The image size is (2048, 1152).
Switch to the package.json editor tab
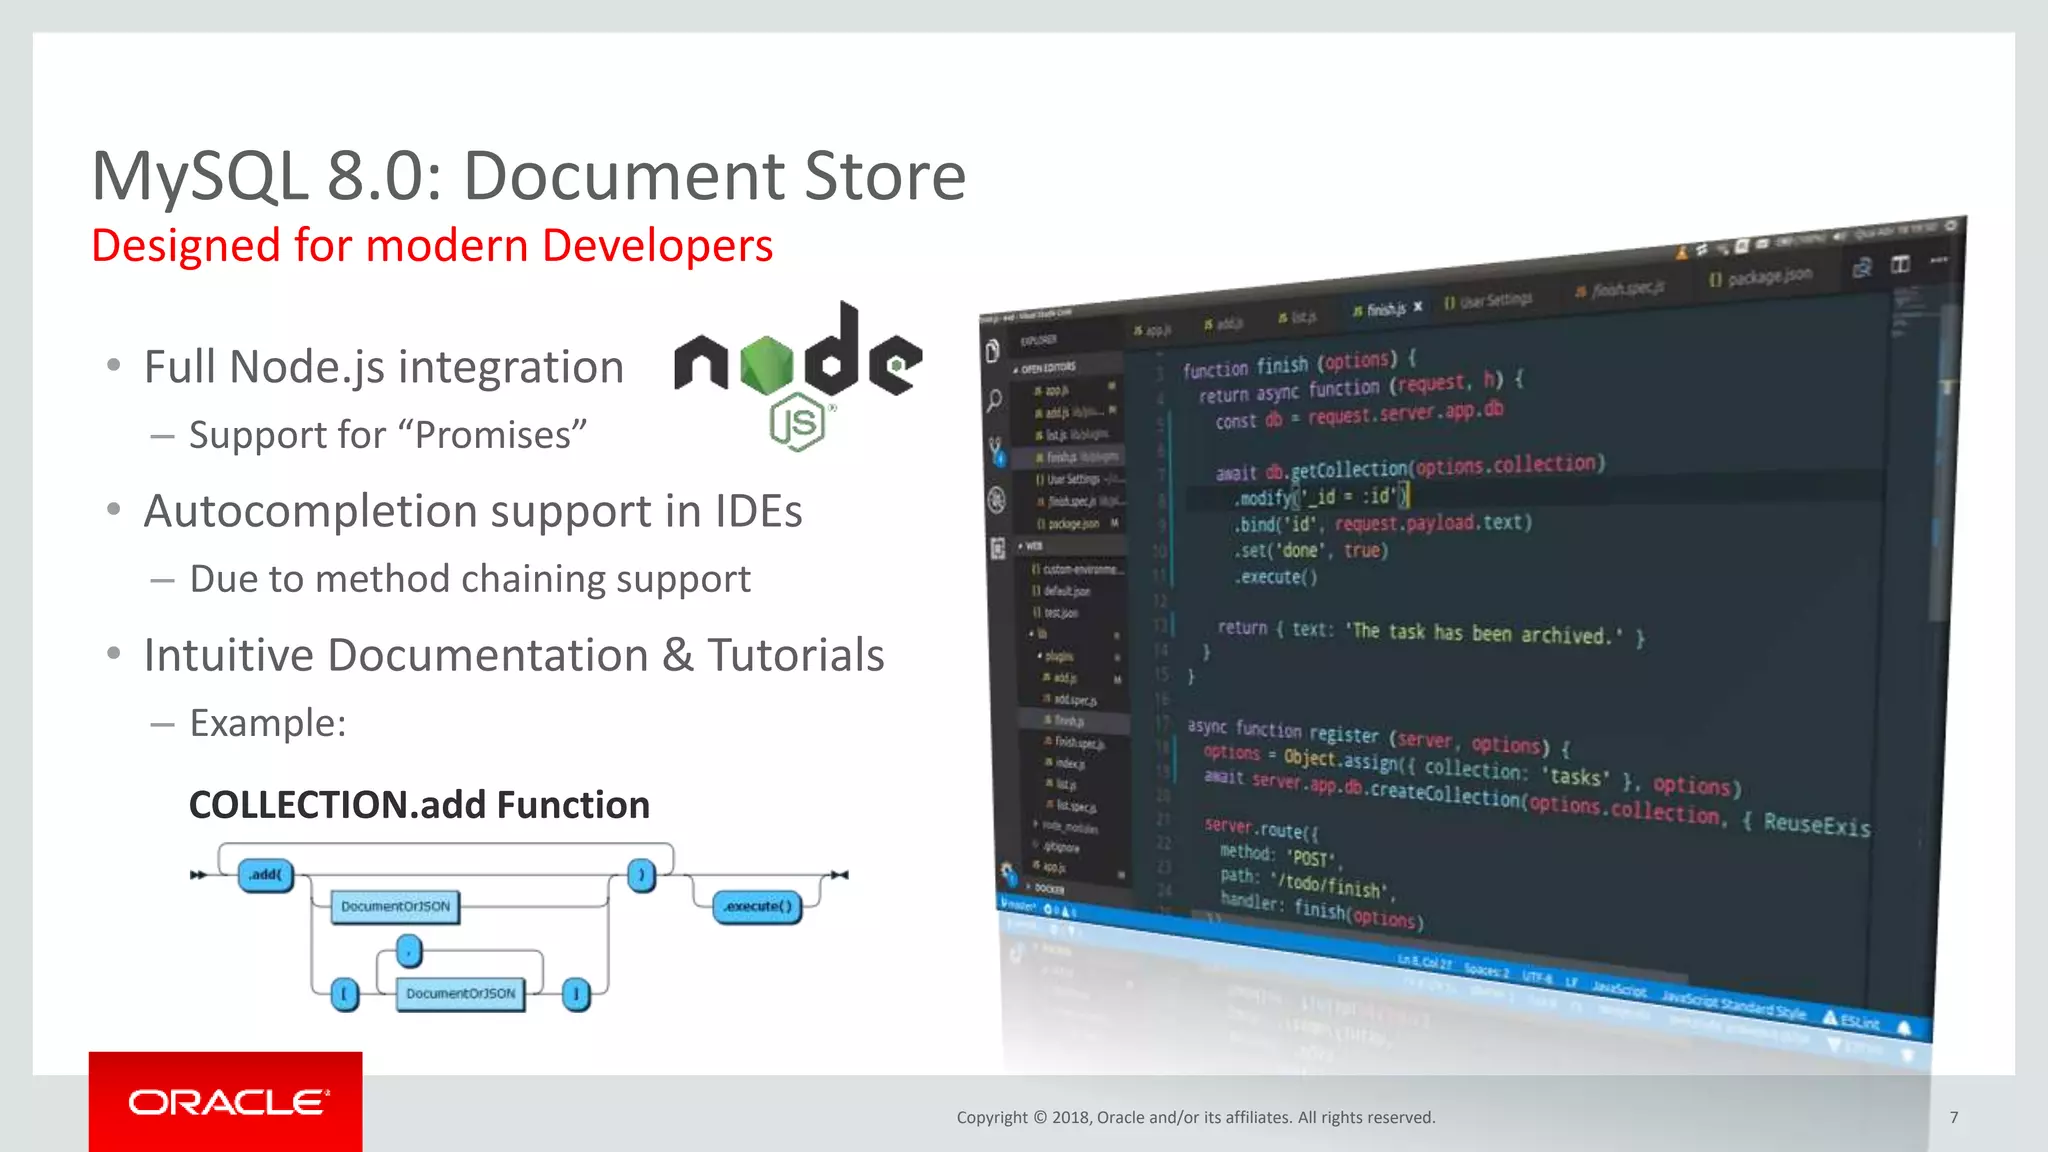1761,277
